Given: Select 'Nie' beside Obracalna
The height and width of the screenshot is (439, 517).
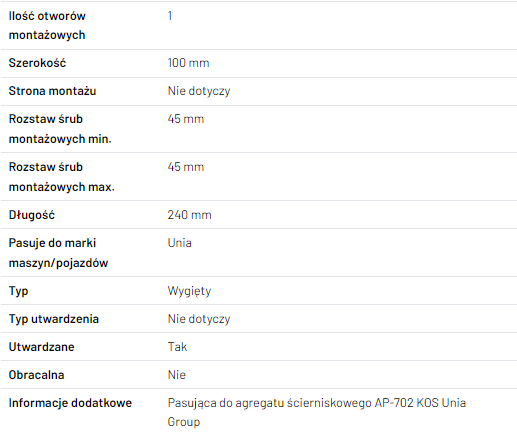Looking at the screenshot, I should [176, 375].
